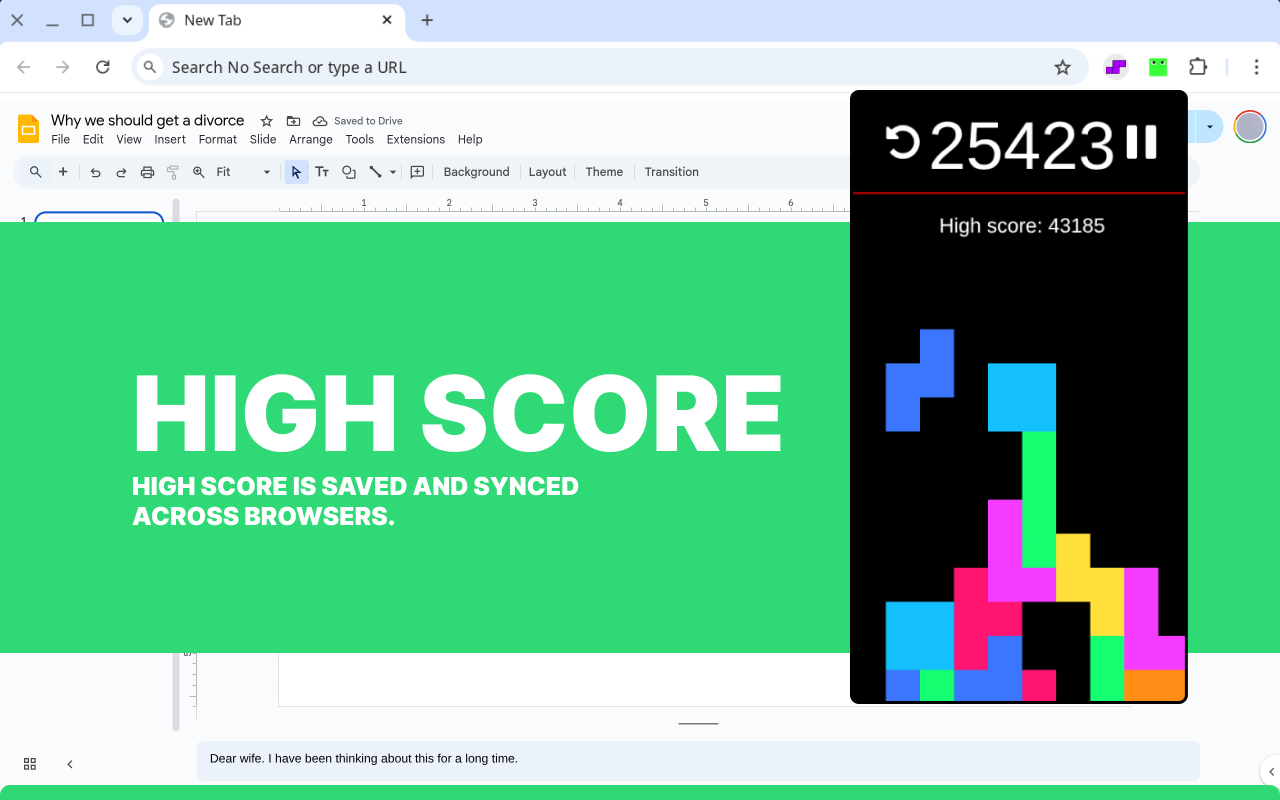Viewport: 1280px width, 800px height.
Task: Move the presentation using the folder icon
Action: (x=293, y=121)
